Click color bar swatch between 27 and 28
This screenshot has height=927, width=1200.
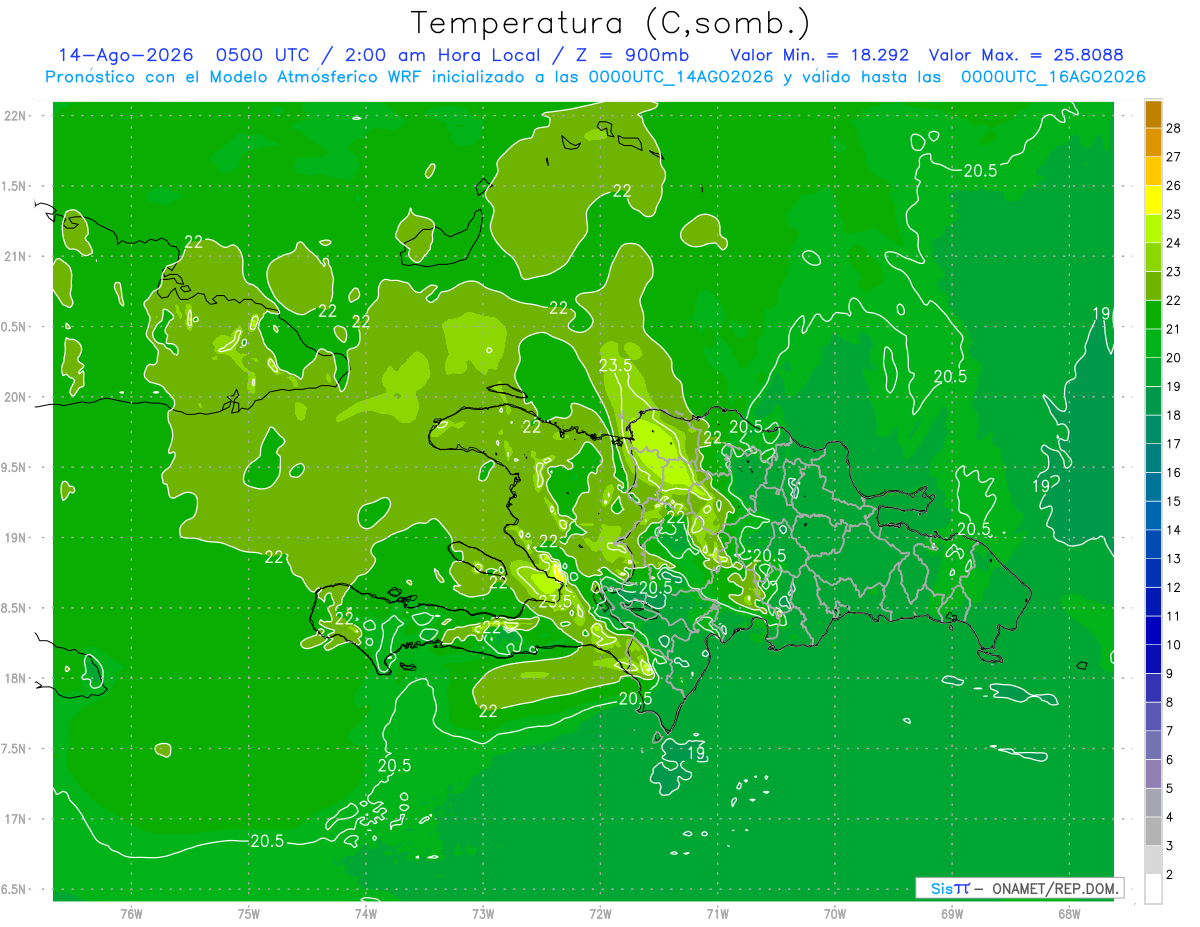[x=1153, y=142]
